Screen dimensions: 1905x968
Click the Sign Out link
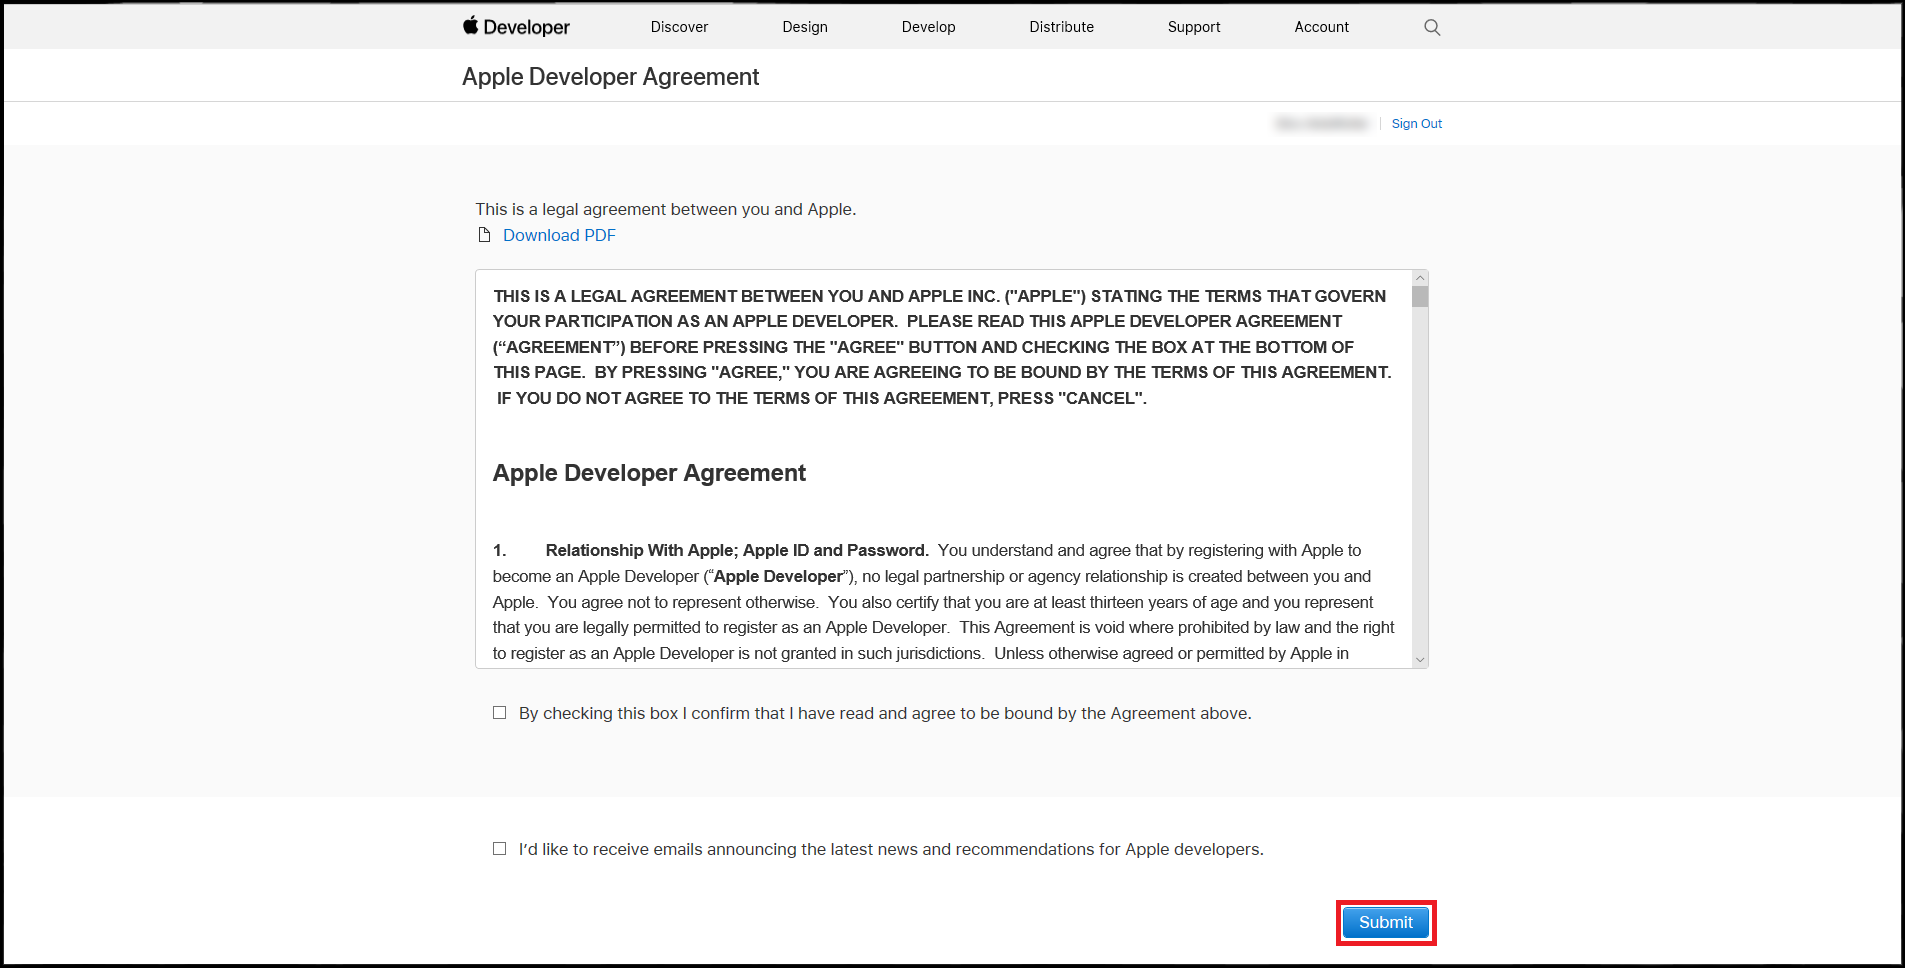click(x=1417, y=124)
